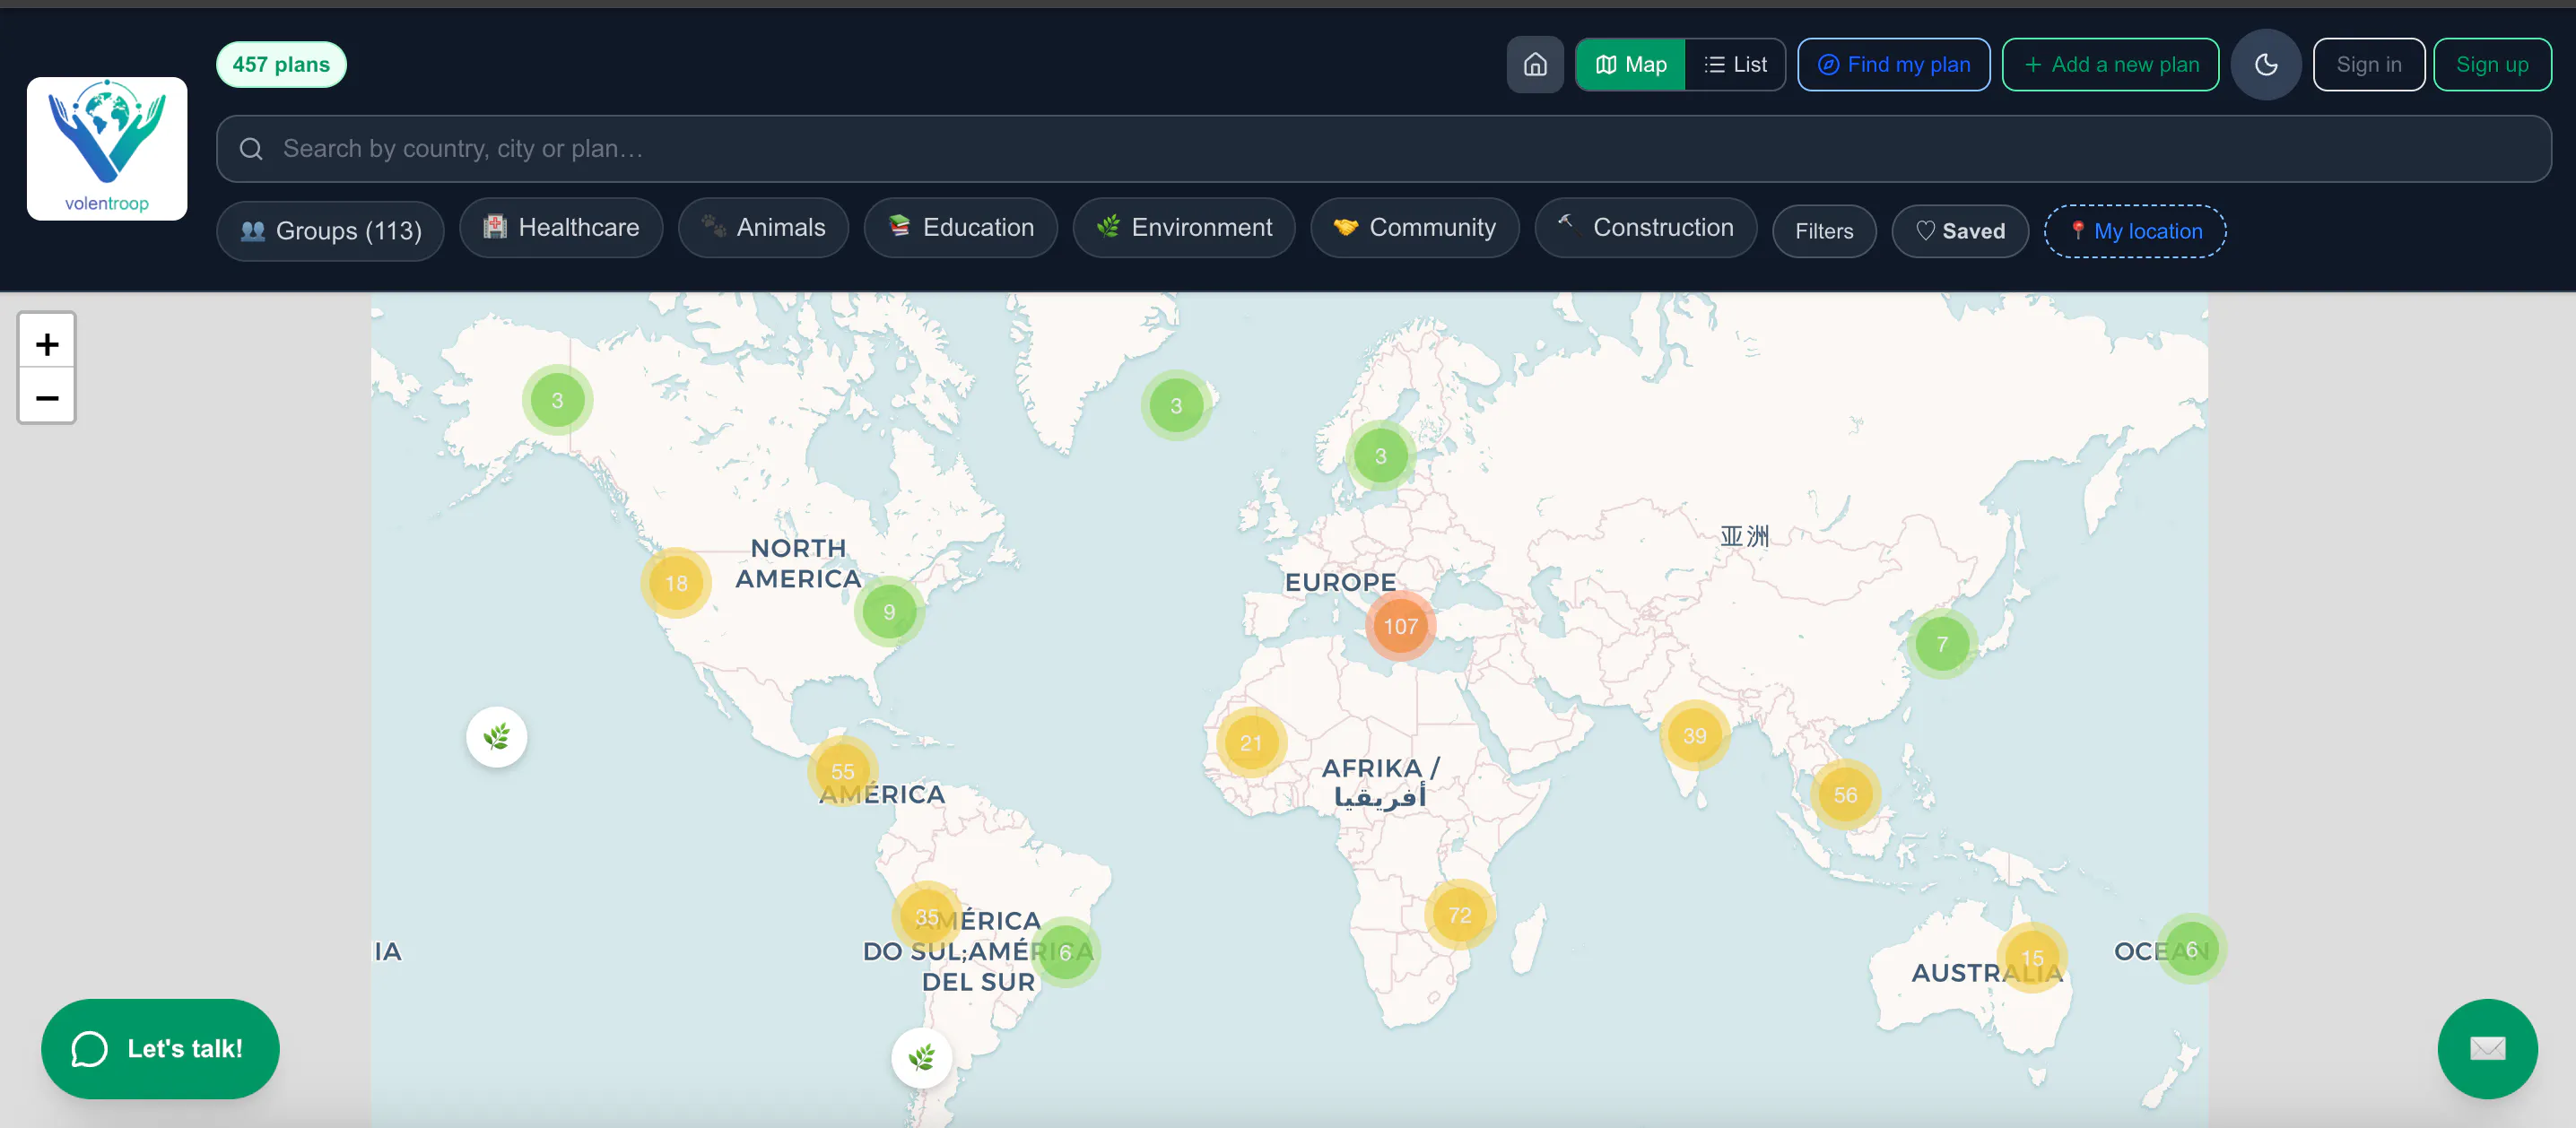
Task: Use My location button
Action: (x=2135, y=231)
